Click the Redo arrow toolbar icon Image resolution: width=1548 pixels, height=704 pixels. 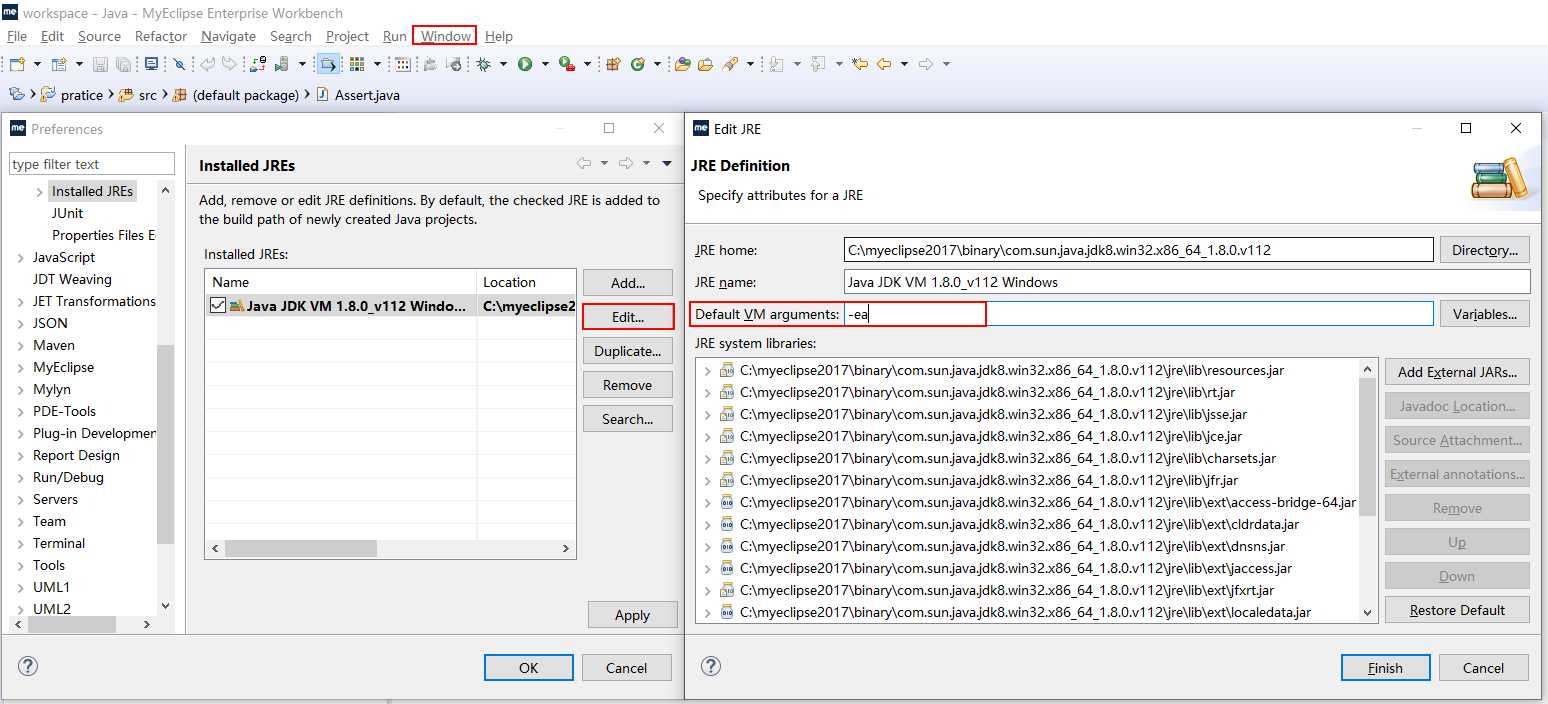[230, 64]
